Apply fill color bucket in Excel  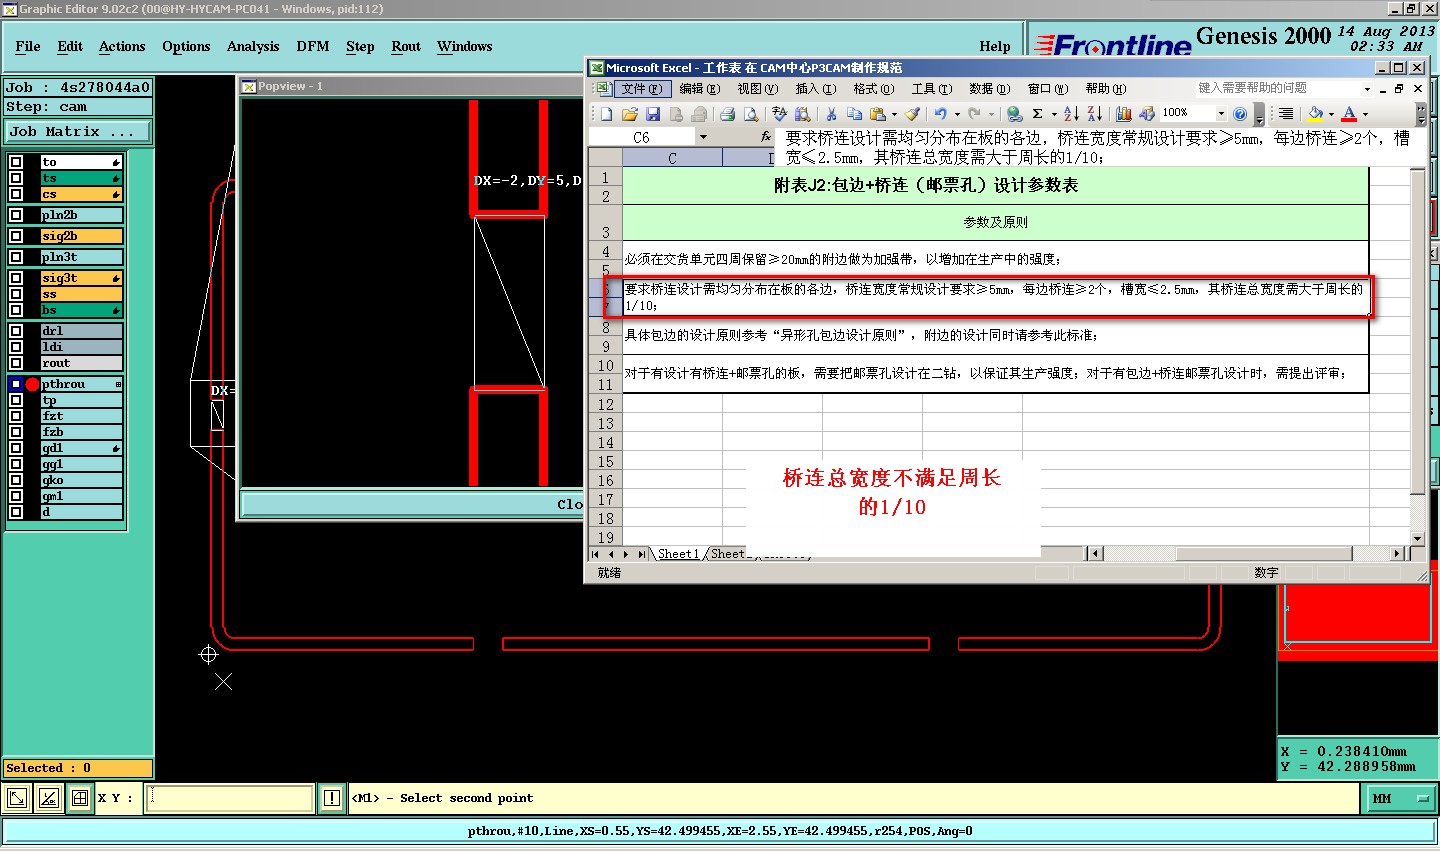[1316, 114]
